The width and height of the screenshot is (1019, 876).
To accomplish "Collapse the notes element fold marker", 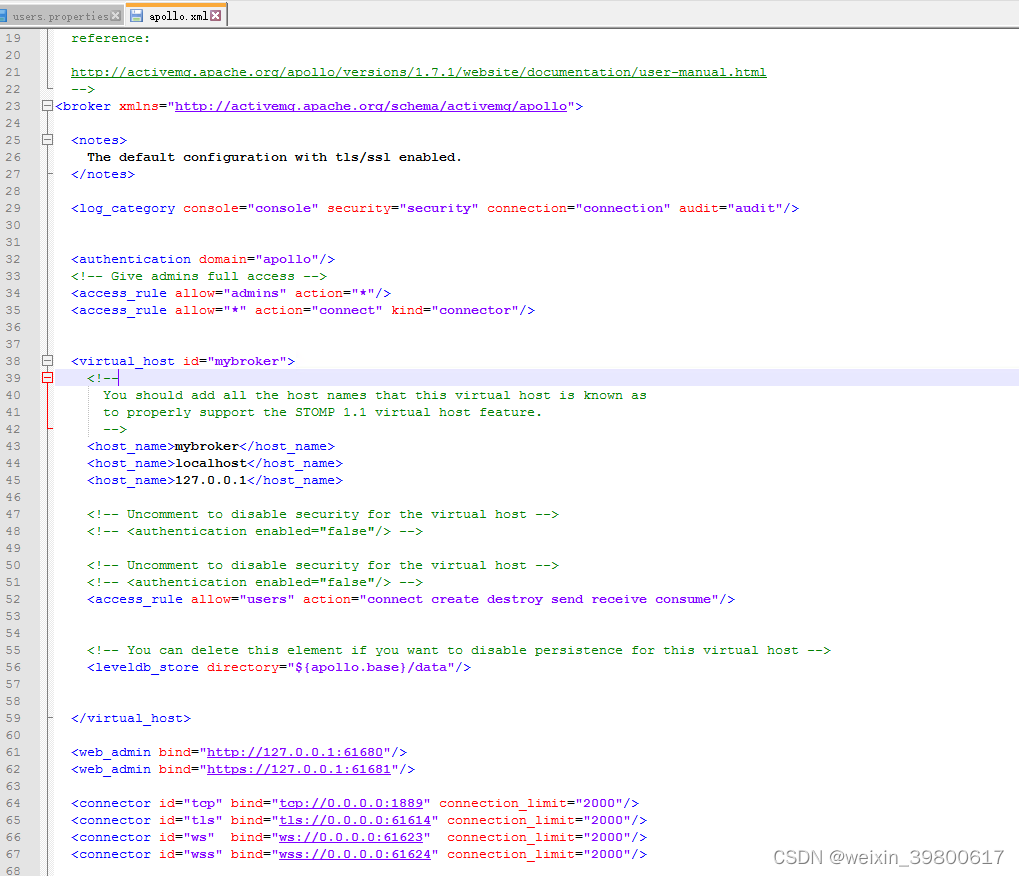I will tap(47, 140).
